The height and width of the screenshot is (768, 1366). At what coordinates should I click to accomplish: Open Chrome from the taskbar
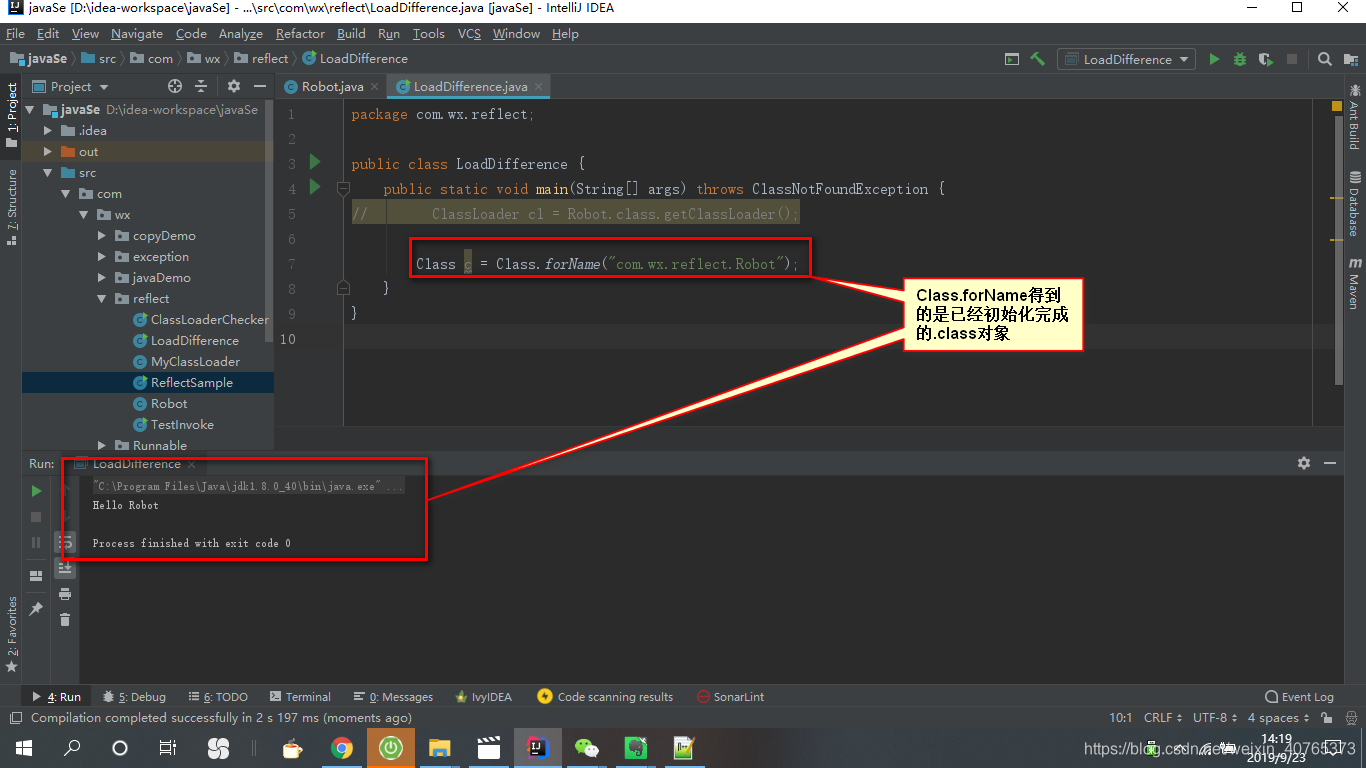click(342, 748)
